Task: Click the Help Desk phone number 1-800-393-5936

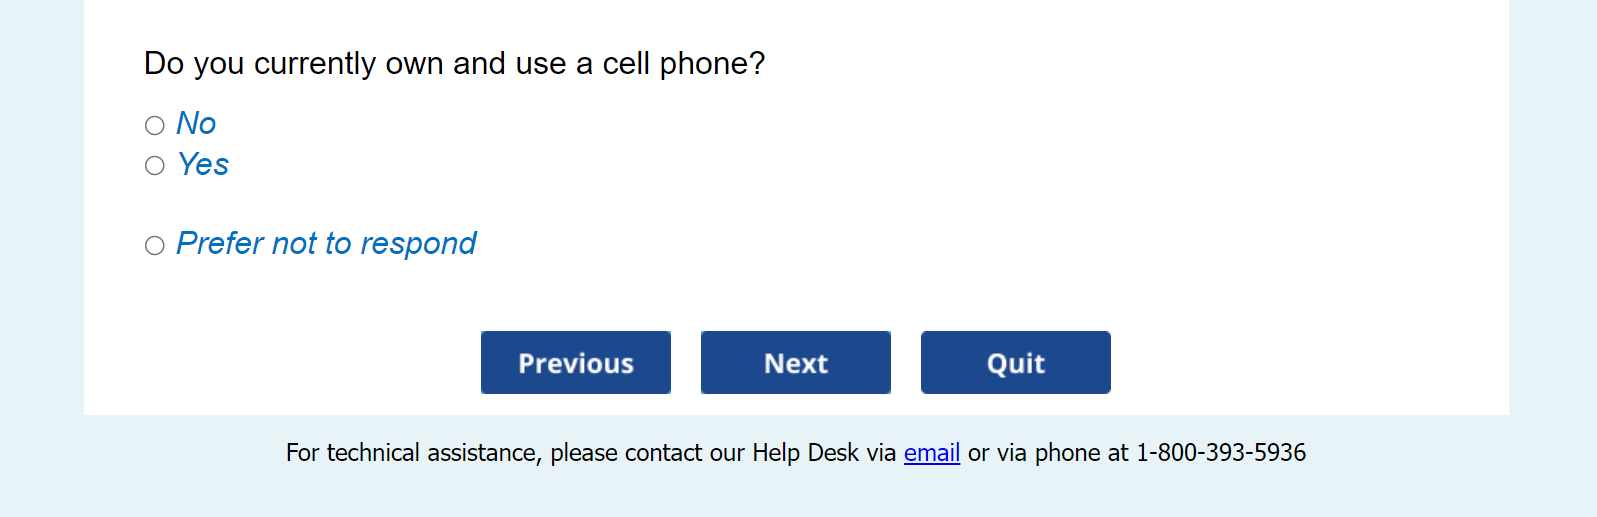Action: 1220,453
